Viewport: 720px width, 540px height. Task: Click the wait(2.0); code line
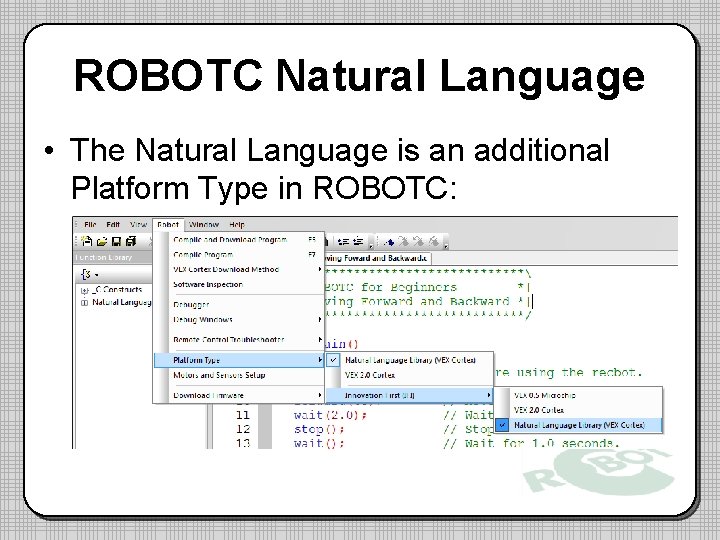pos(330,416)
